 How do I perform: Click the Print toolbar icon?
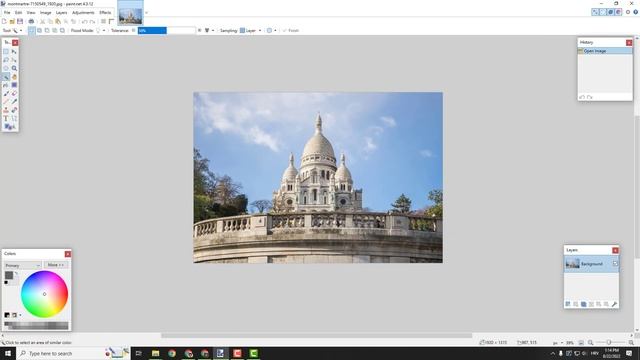(x=31, y=21)
